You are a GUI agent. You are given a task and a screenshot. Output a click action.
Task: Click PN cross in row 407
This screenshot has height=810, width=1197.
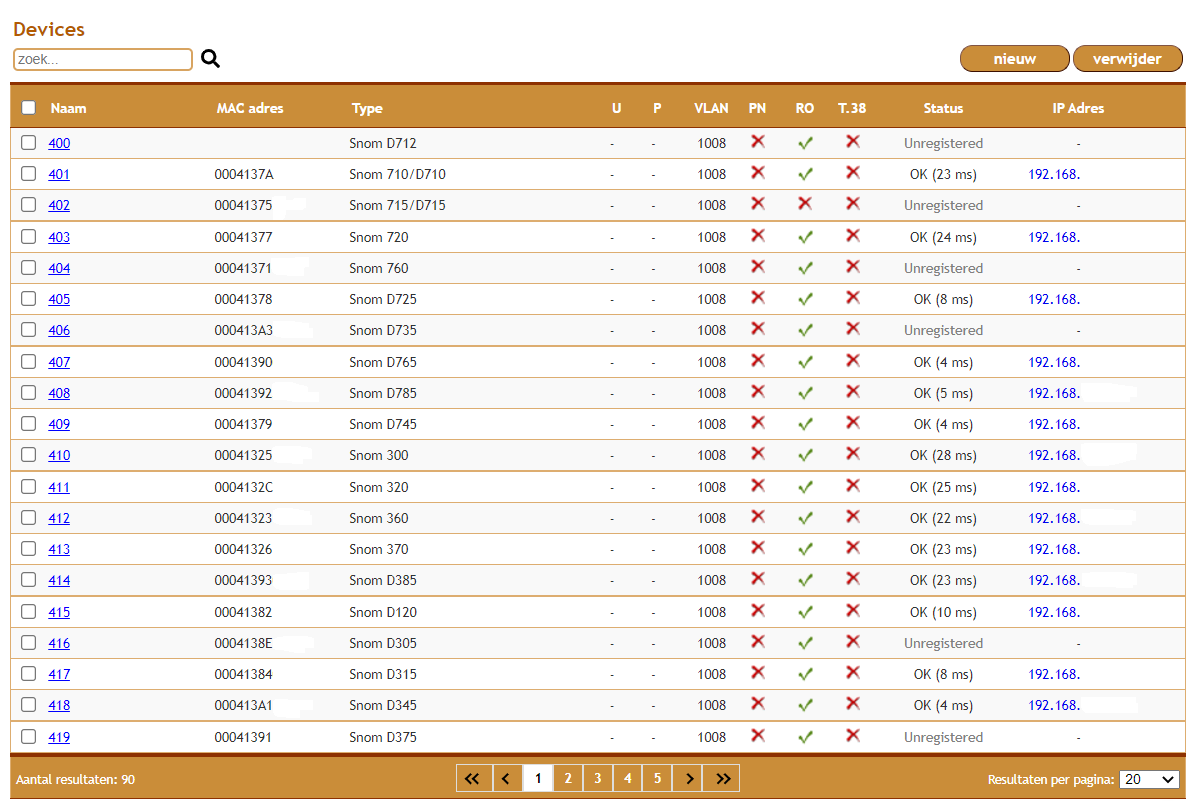(757, 360)
